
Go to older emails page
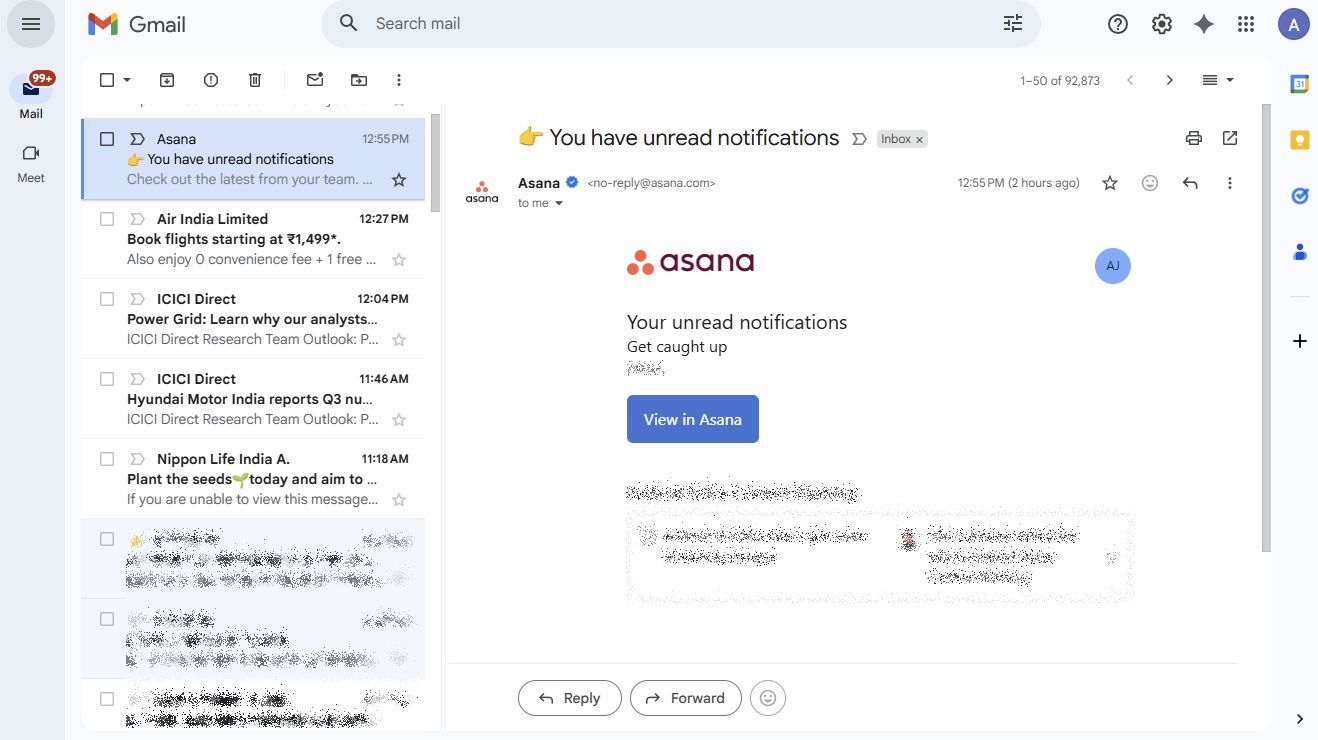(1170, 80)
